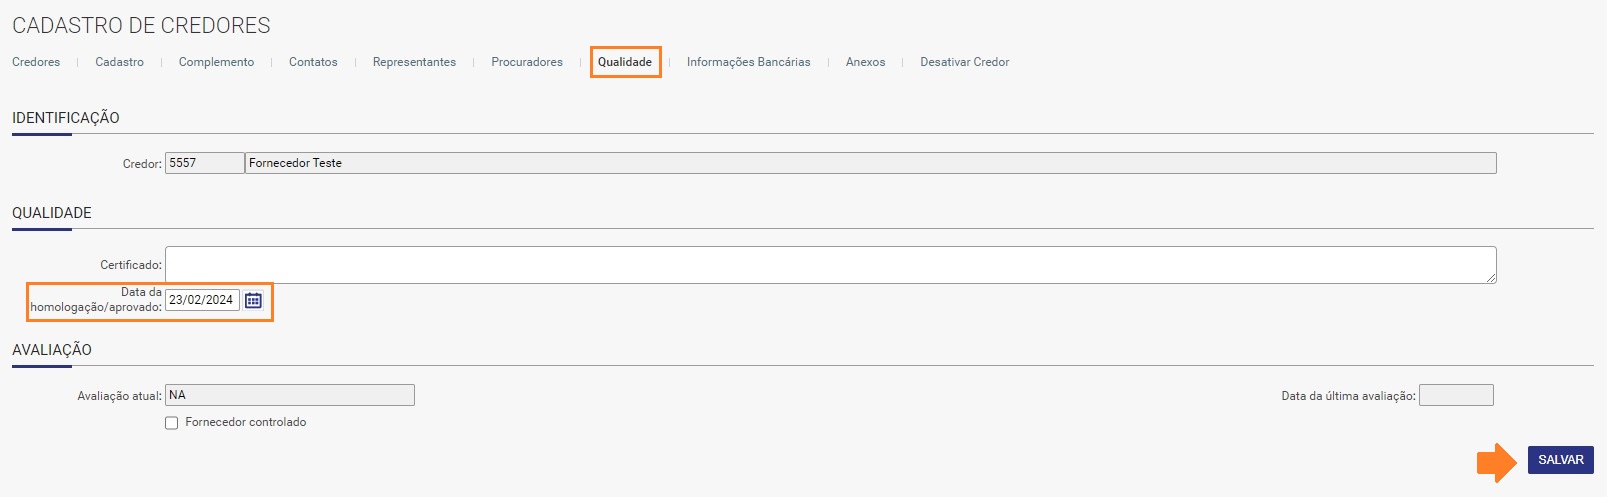Open the homologação date calendar picker

pos(253,300)
